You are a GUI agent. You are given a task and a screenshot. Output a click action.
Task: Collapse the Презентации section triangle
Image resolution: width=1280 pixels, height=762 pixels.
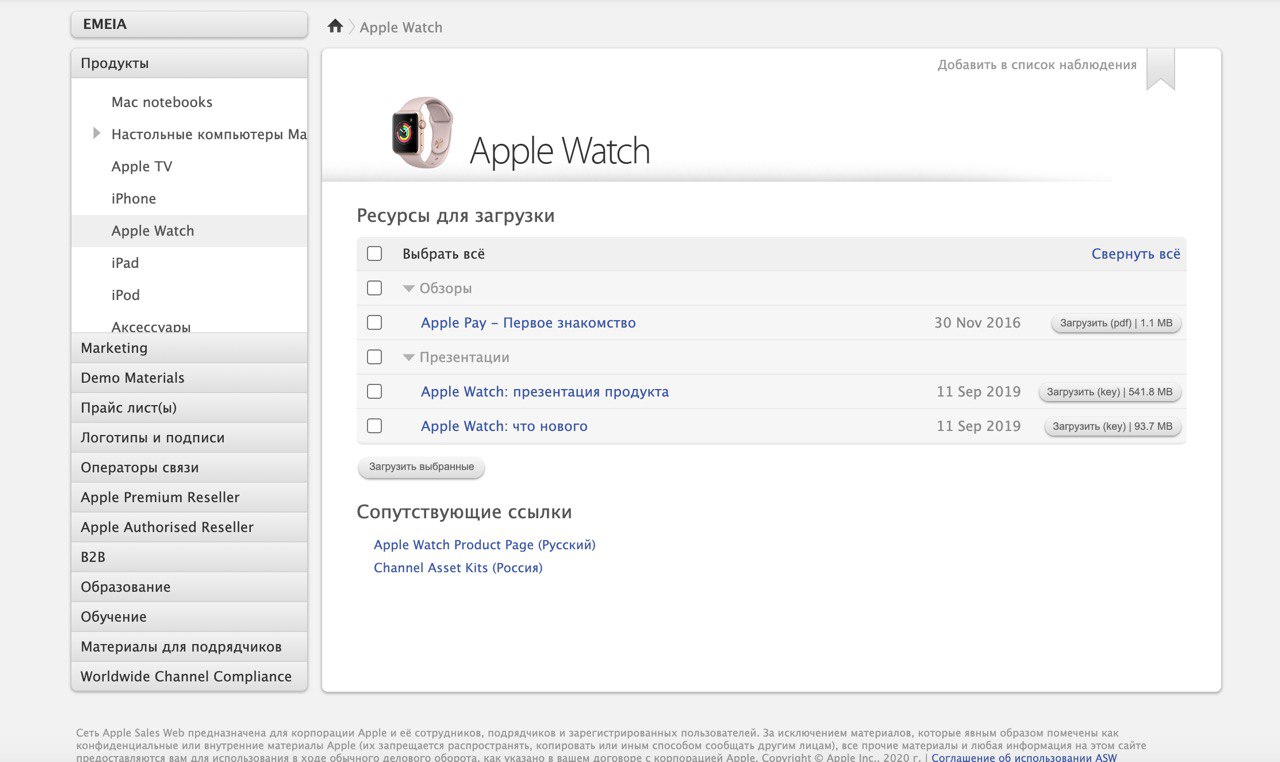point(408,357)
